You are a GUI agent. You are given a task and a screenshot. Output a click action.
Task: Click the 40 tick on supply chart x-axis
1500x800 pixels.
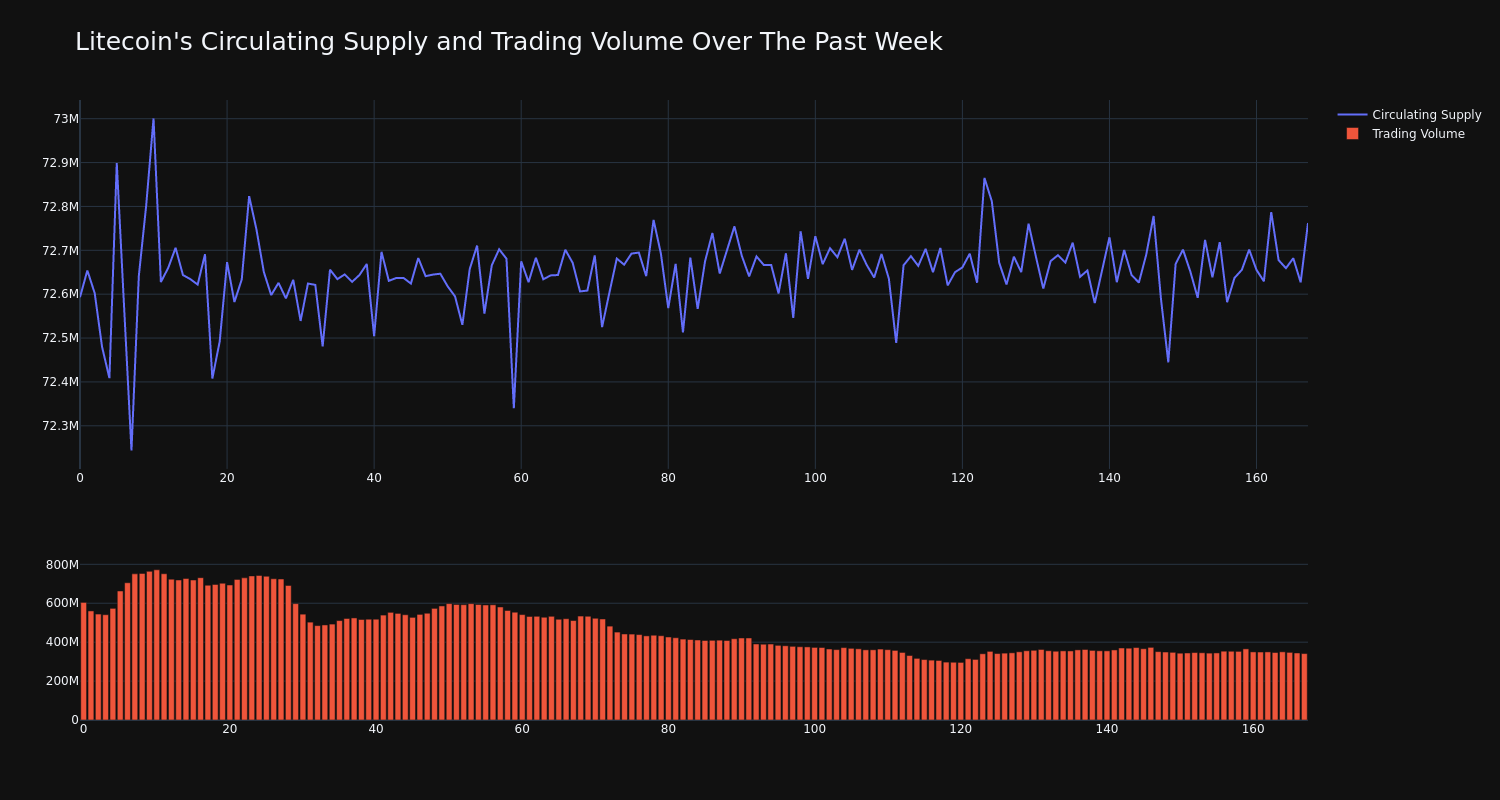coord(374,478)
